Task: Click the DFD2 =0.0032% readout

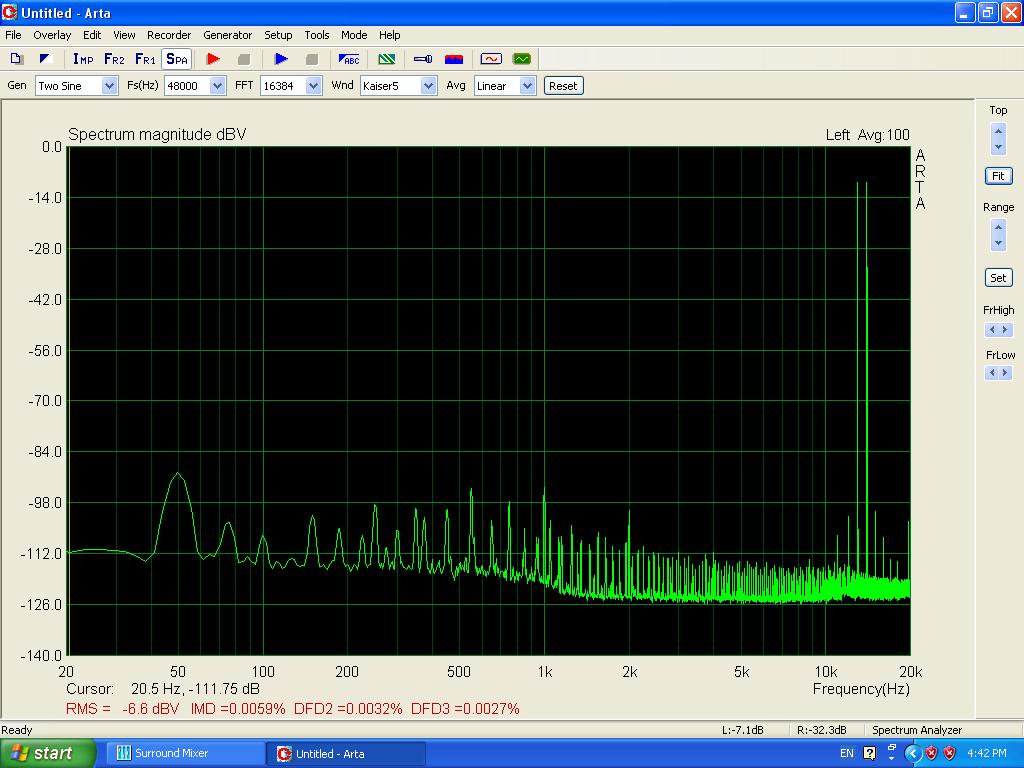Action: coord(348,709)
